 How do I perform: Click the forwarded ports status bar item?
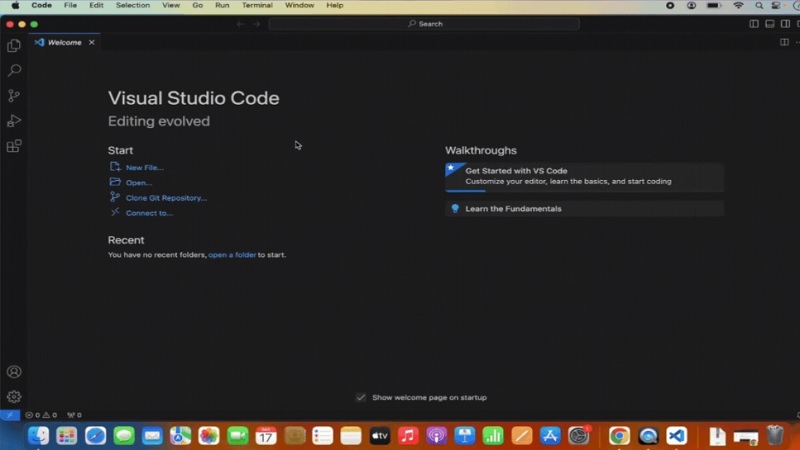click(74, 415)
